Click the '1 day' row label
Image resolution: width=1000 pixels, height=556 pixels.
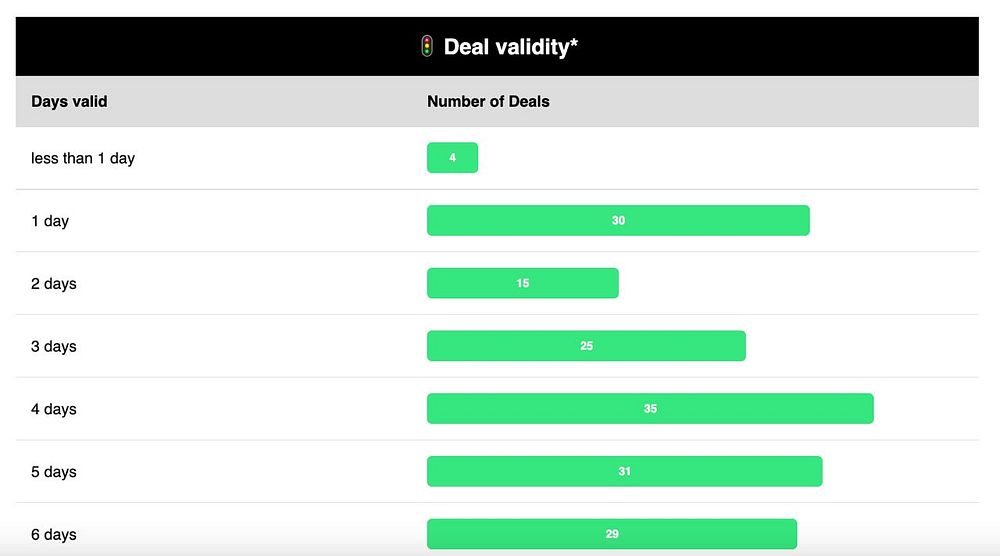[x=50, y=221]
